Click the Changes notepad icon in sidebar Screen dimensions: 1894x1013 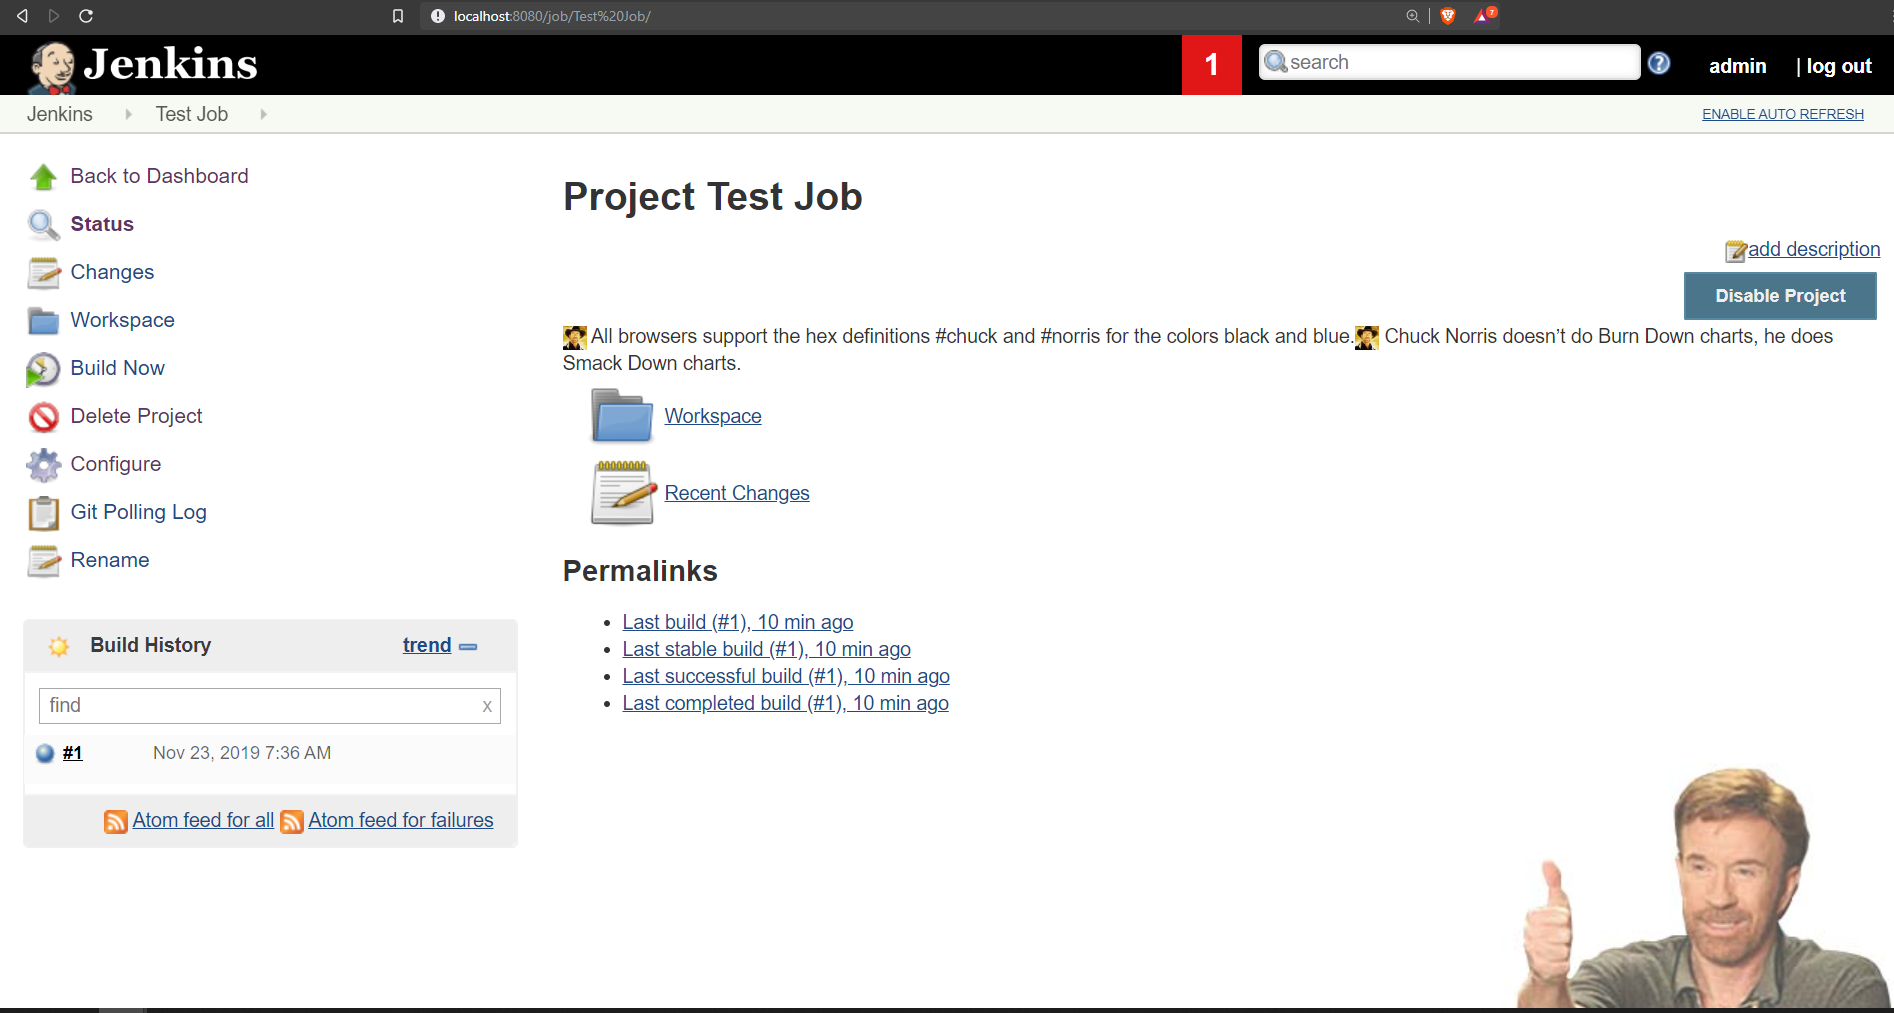(x=43, y=273)
